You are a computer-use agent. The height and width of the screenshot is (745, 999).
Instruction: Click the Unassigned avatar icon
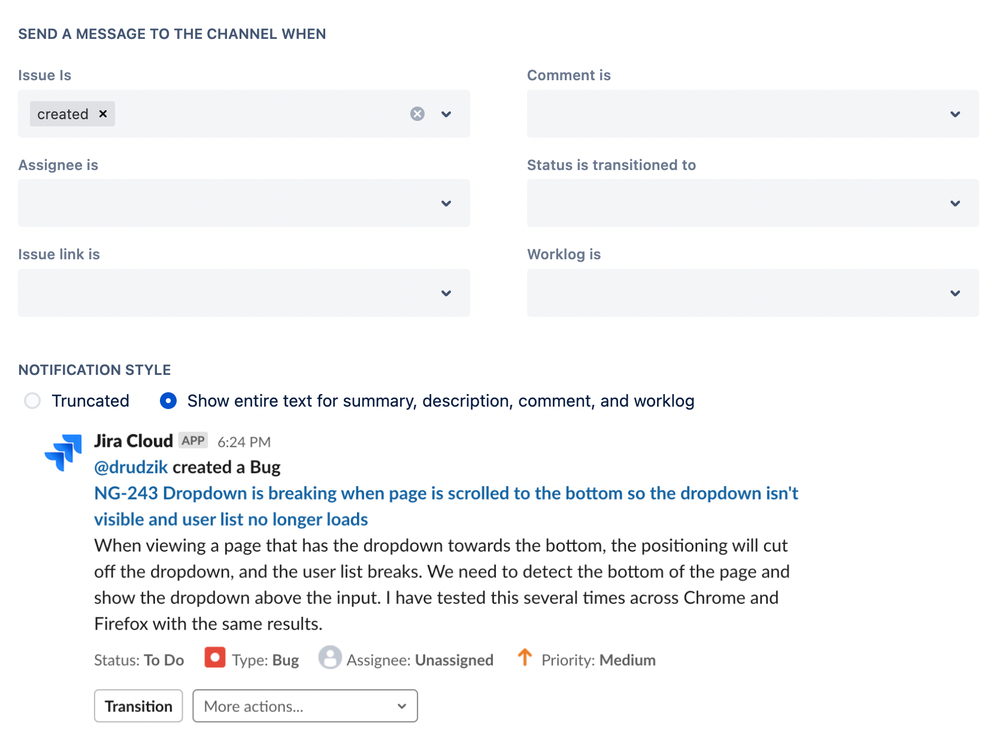click(330, 658)
